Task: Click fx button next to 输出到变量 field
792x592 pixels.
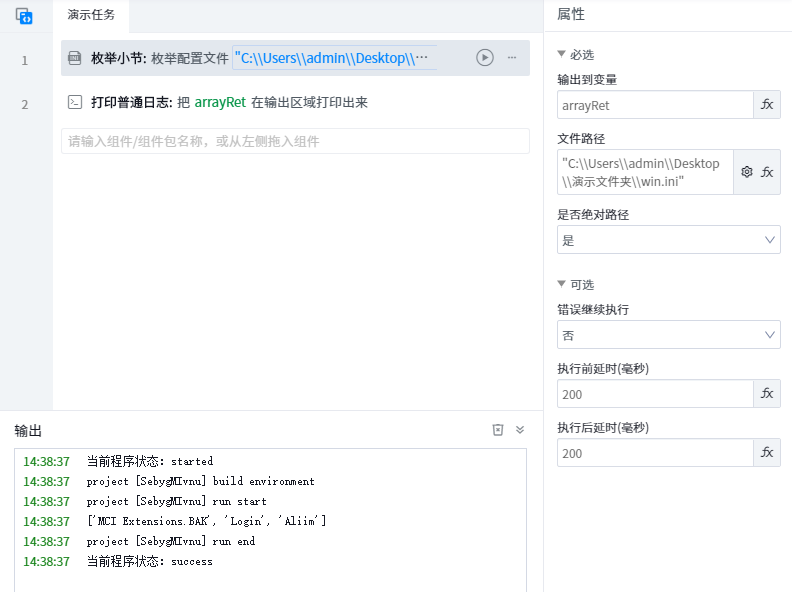Action: coord(767,105)
